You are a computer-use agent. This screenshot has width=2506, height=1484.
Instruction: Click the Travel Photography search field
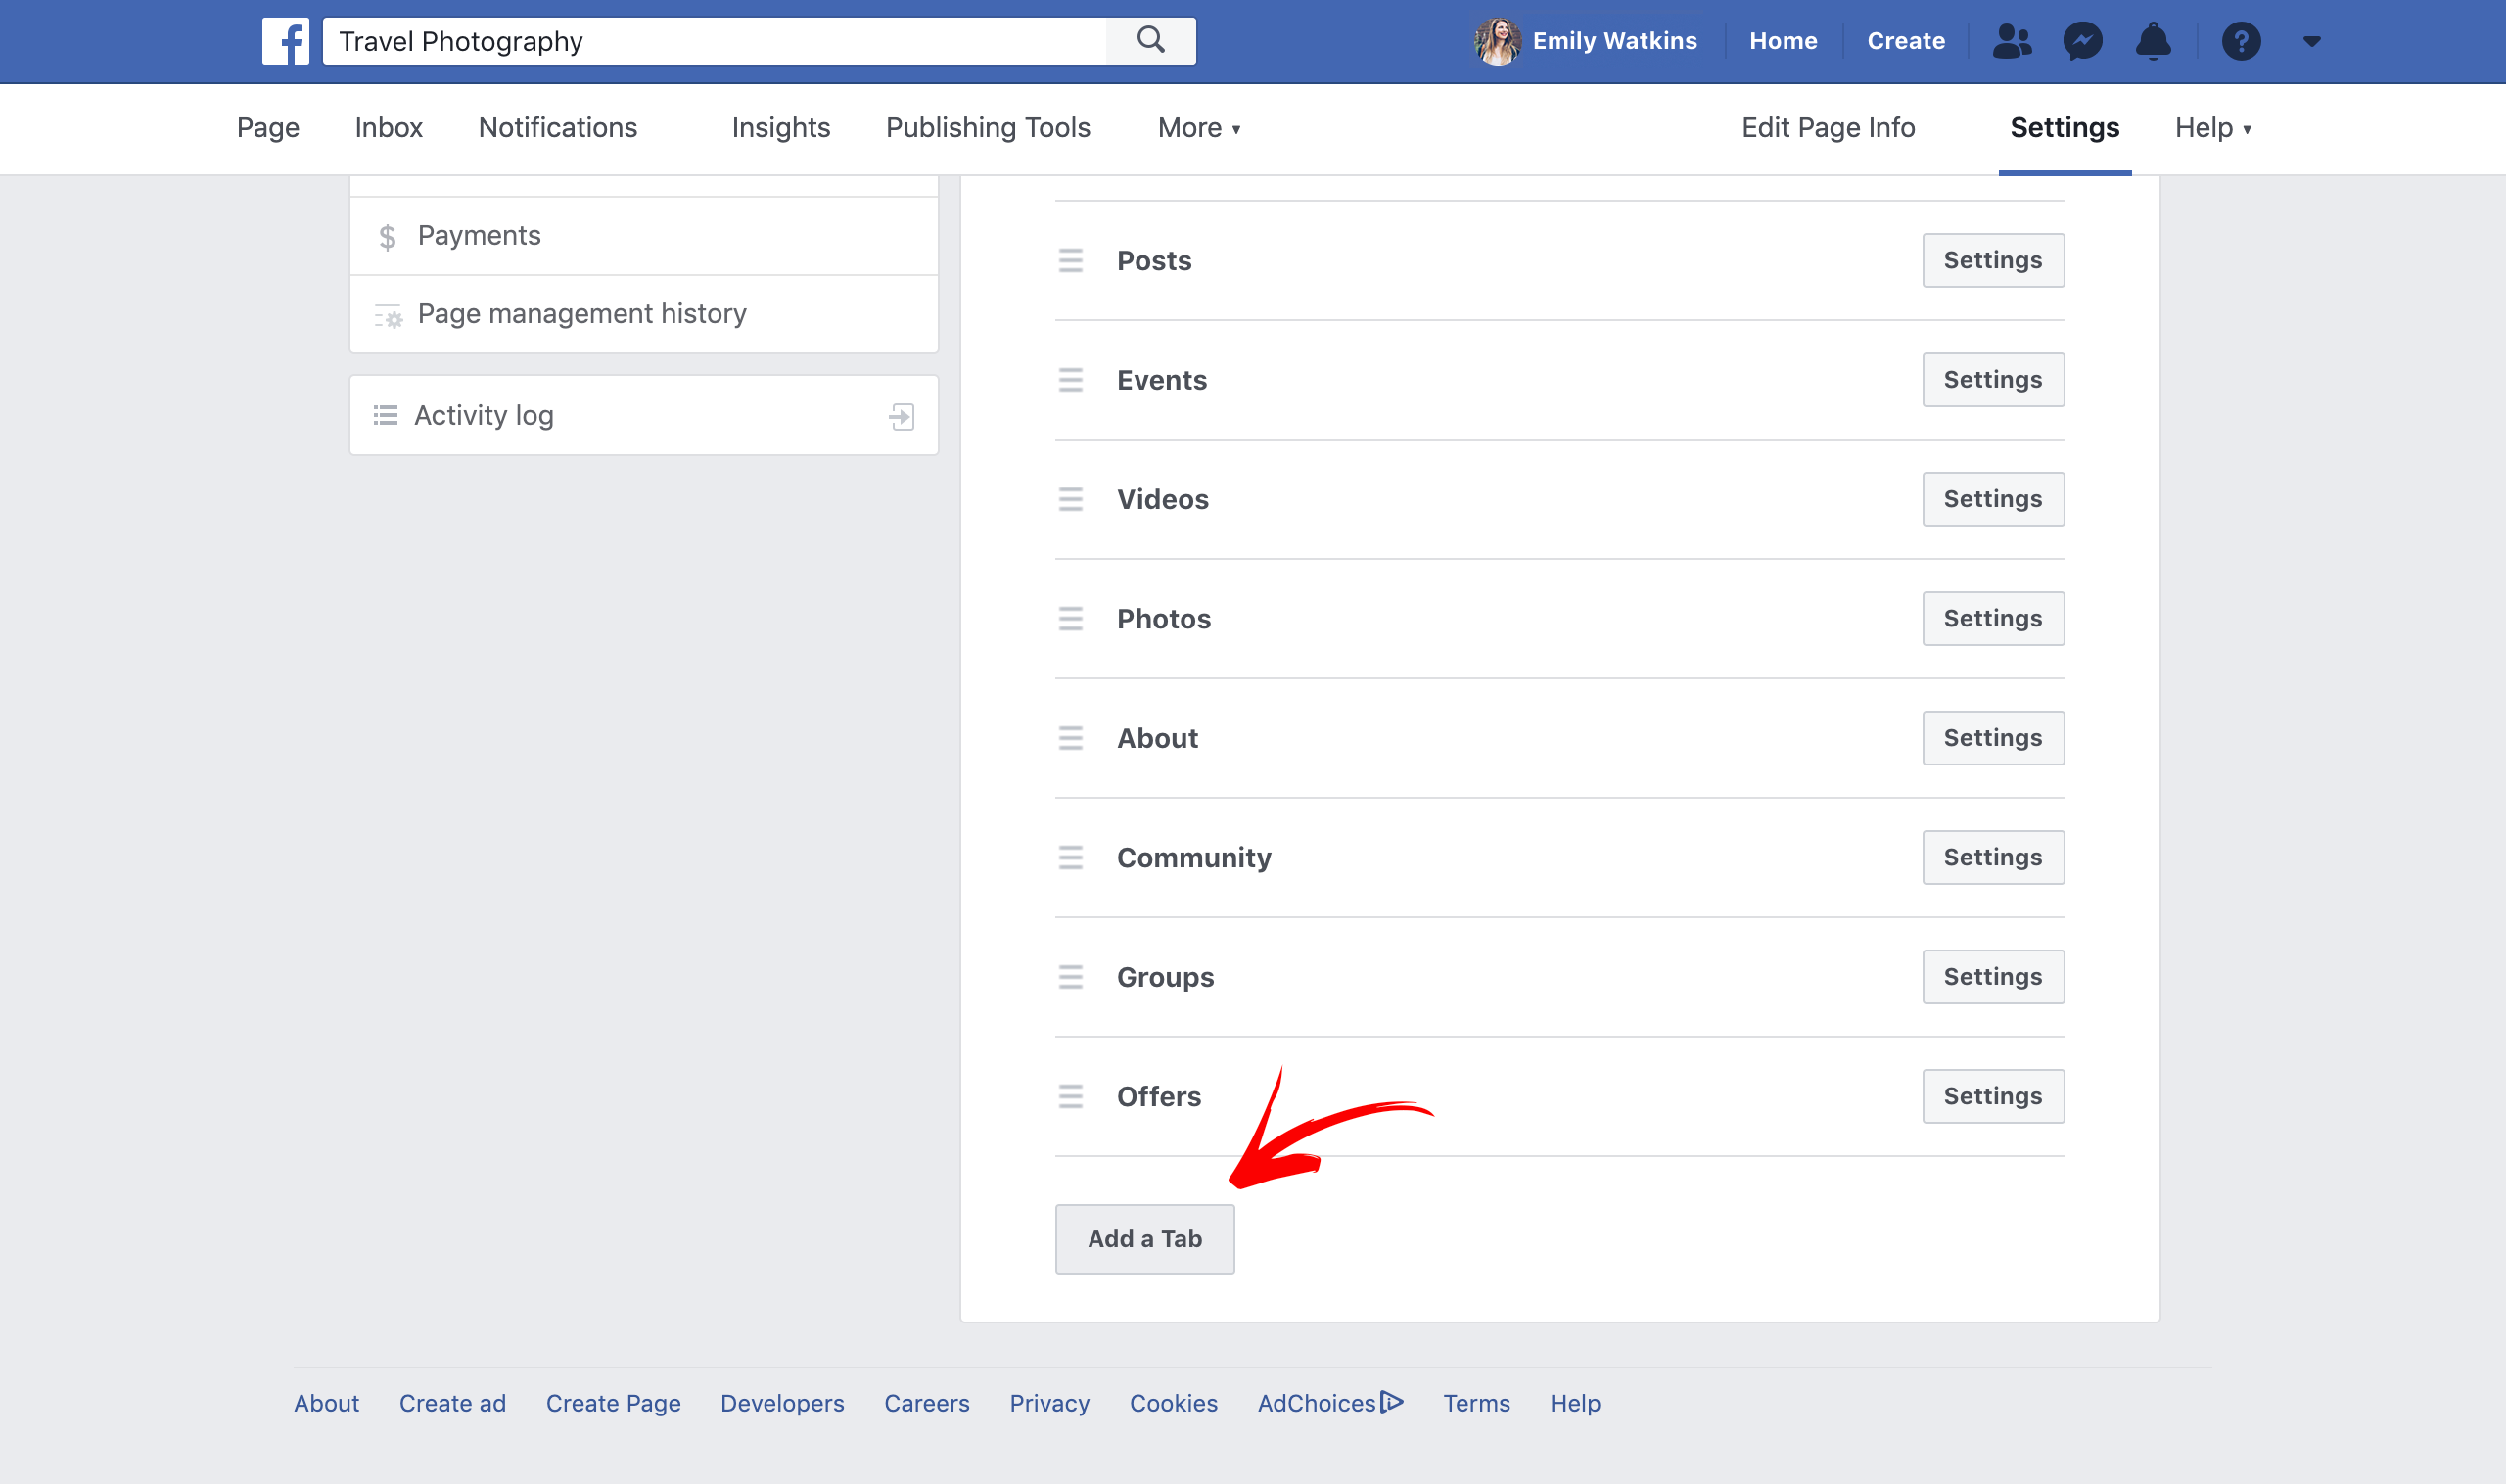[715, 41]
